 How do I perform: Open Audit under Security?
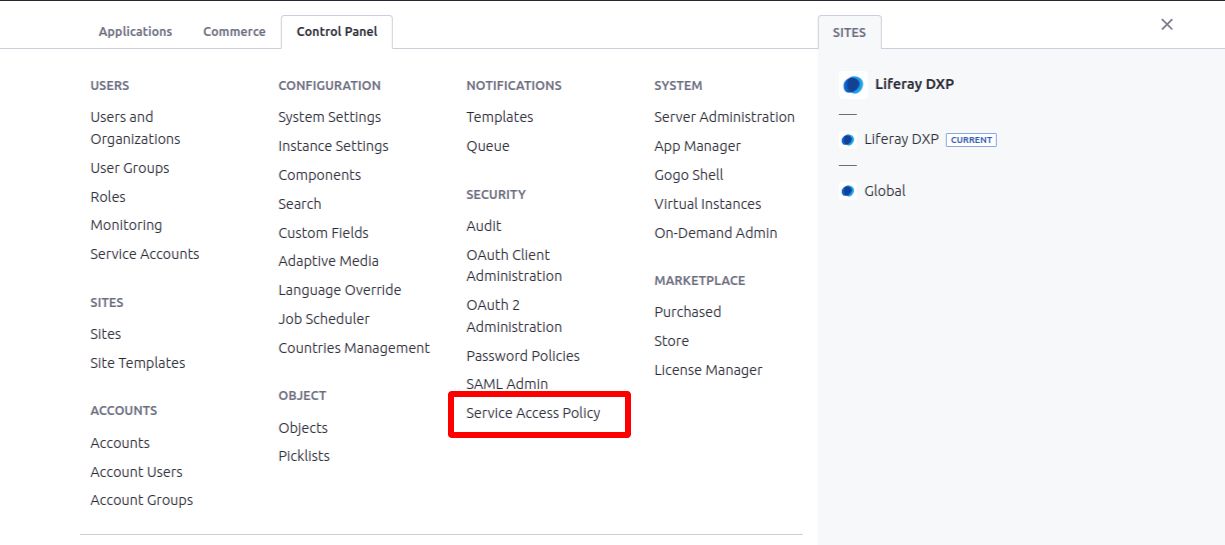(x=484, y=226)
